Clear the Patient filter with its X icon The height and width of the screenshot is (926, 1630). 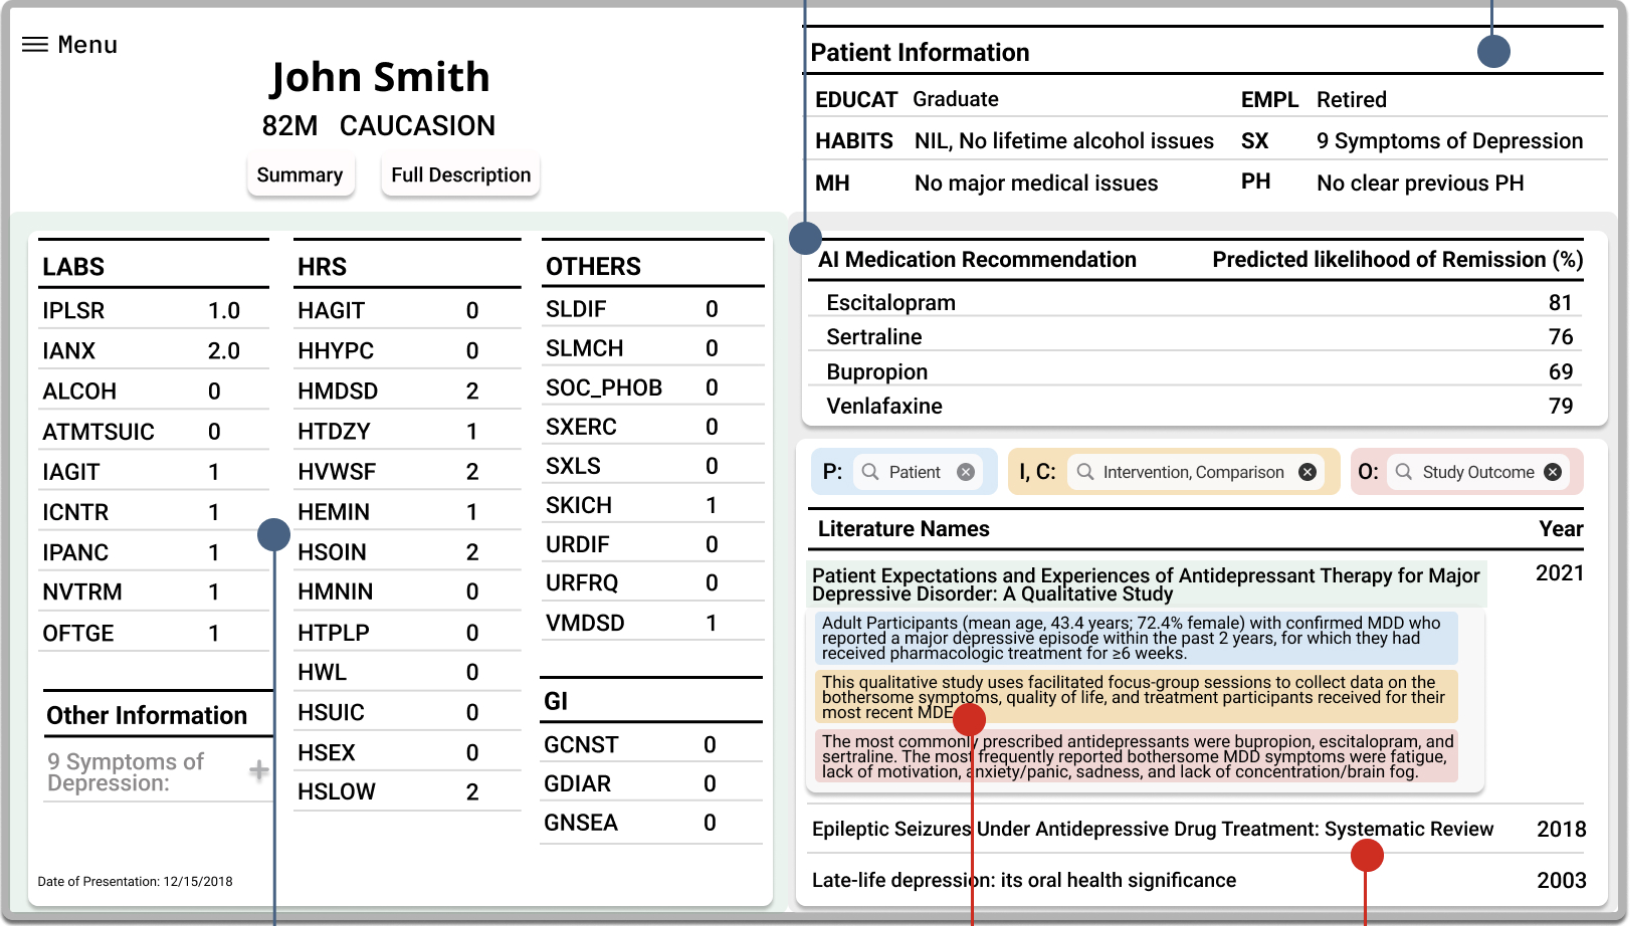pos(965,472)
